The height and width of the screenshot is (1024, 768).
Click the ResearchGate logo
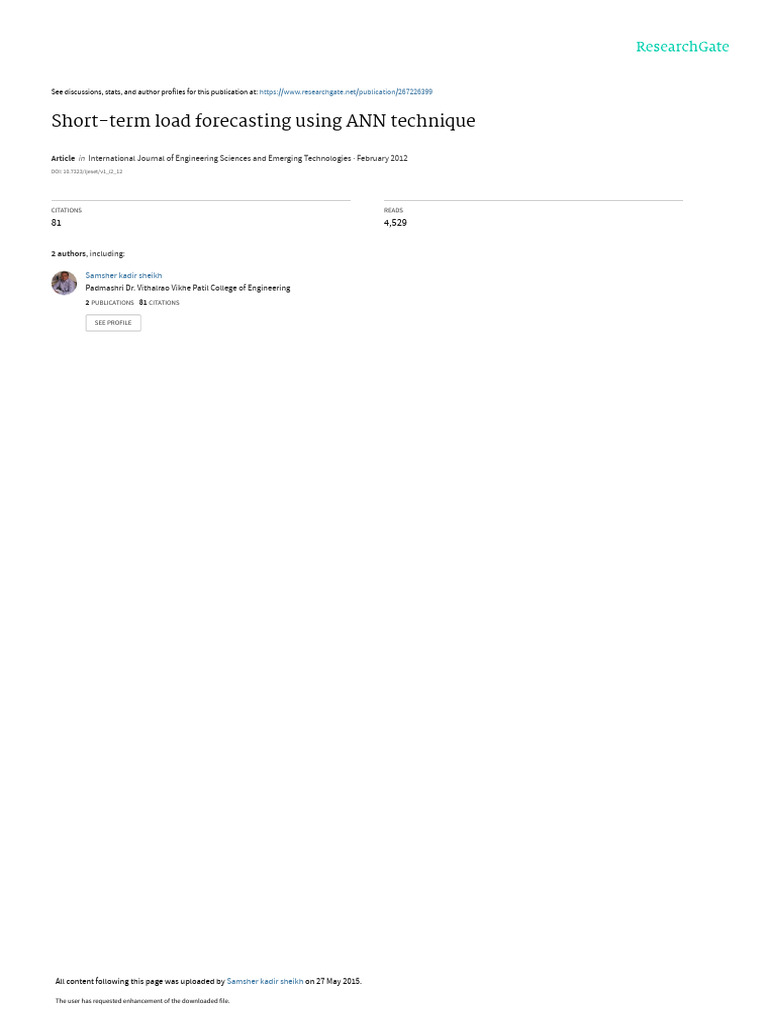[682, 46]
